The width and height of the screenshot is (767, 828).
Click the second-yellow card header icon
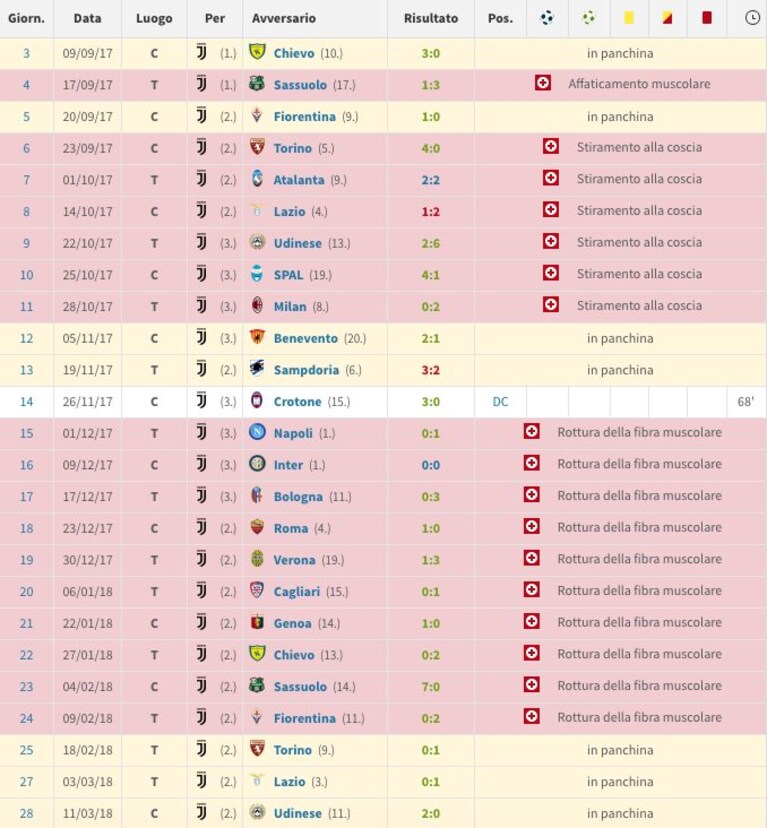[667, 18]
